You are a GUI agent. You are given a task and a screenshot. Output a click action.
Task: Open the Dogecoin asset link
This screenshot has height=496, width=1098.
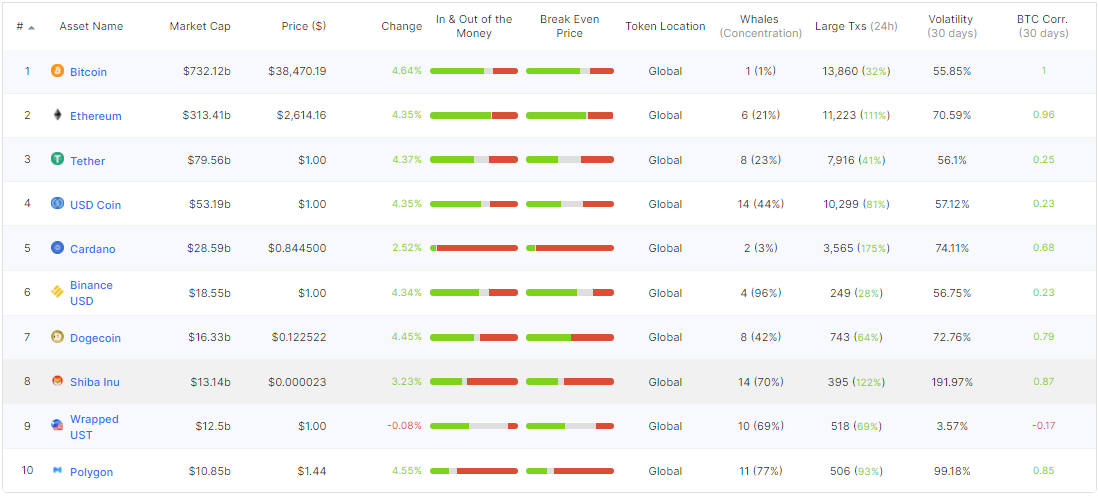pyautogui.click(x=95, y=338)
